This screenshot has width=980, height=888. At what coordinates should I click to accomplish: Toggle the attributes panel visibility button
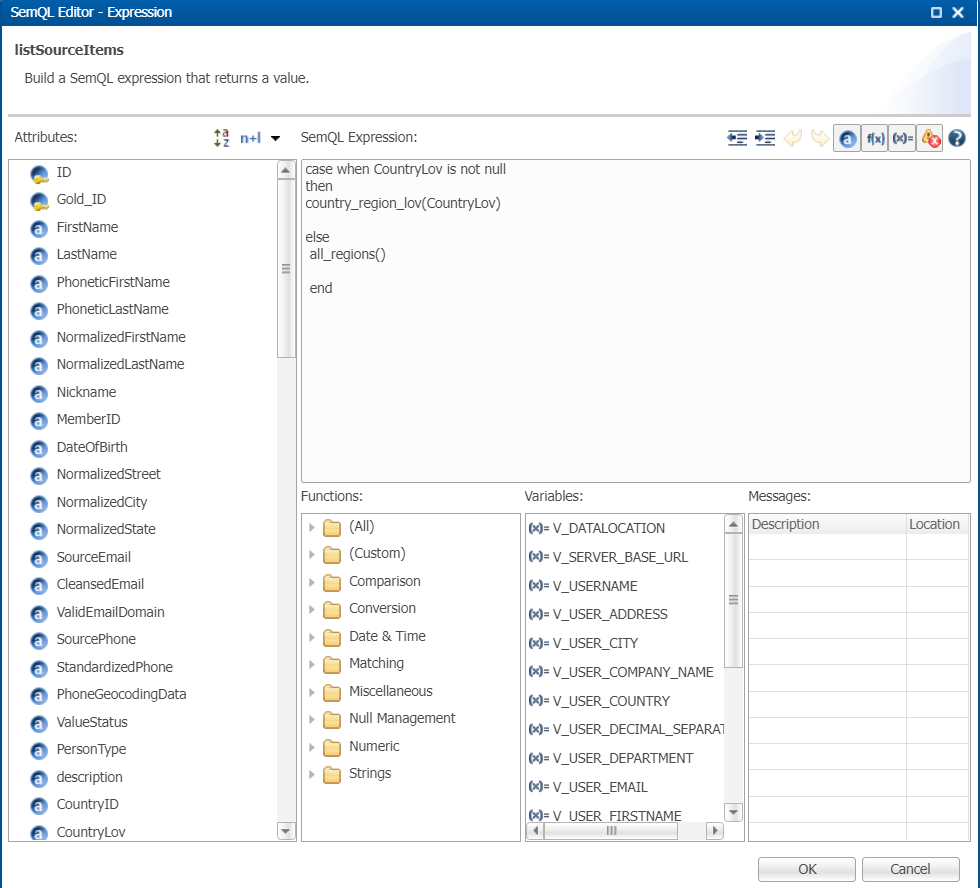pos(847,138)
